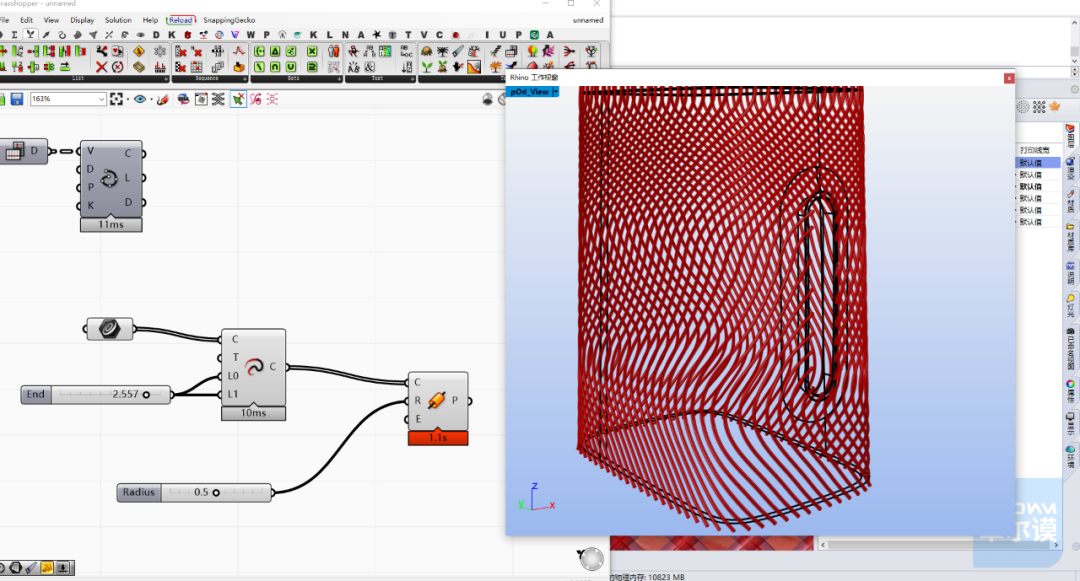Click the 打印线宽 column header

pyautogui.click(x=1035, y=150)
